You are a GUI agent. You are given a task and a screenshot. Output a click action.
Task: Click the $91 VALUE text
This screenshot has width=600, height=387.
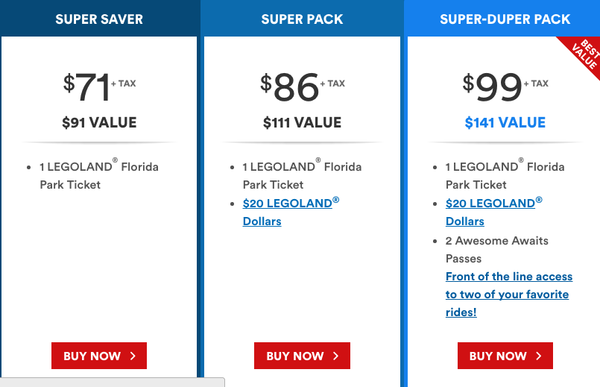click(x=99, y=122)
